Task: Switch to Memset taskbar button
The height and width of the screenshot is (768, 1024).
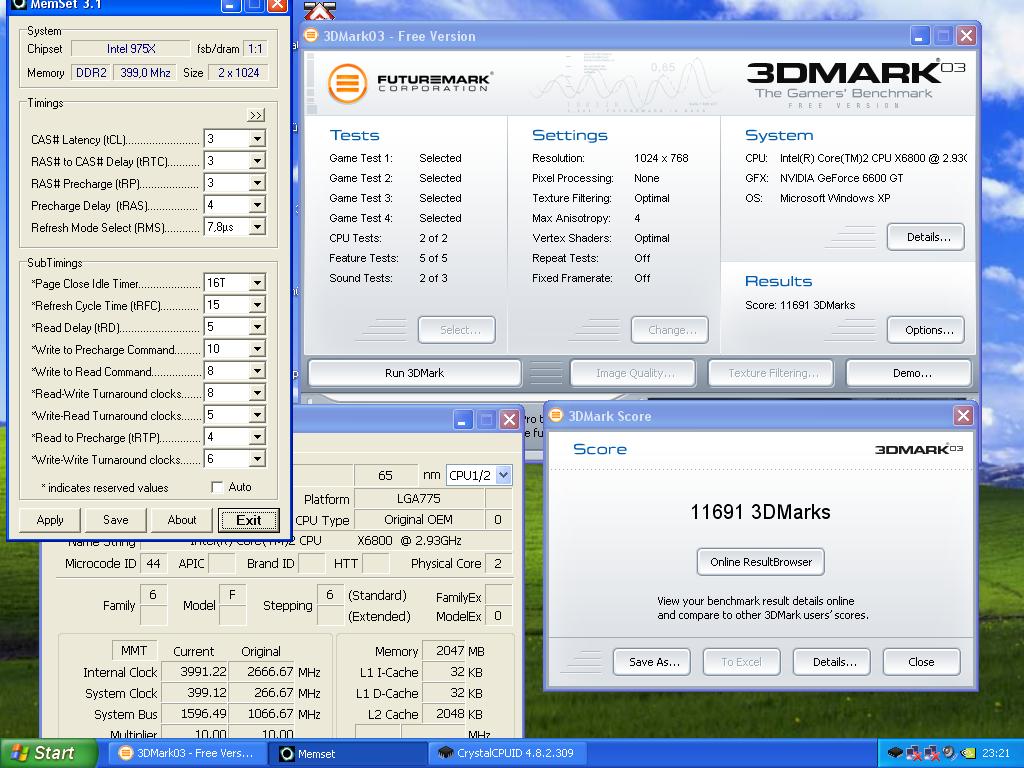Action: (x=347, y=753)
